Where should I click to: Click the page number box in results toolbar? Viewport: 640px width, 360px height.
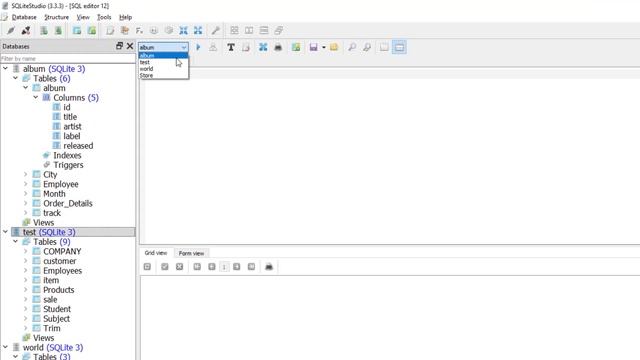224,267
